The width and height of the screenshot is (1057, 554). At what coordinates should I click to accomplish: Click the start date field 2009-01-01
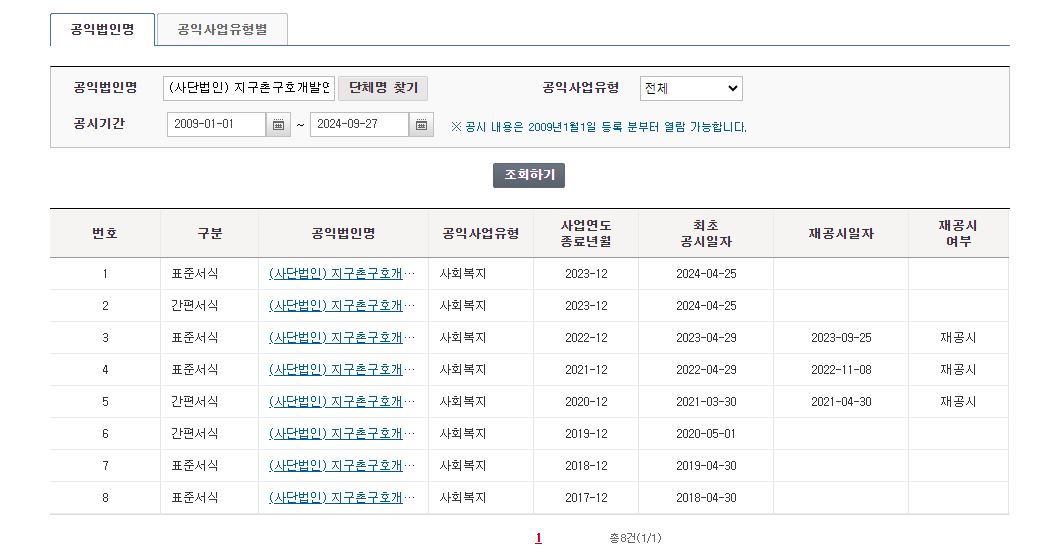pos(215,125)
